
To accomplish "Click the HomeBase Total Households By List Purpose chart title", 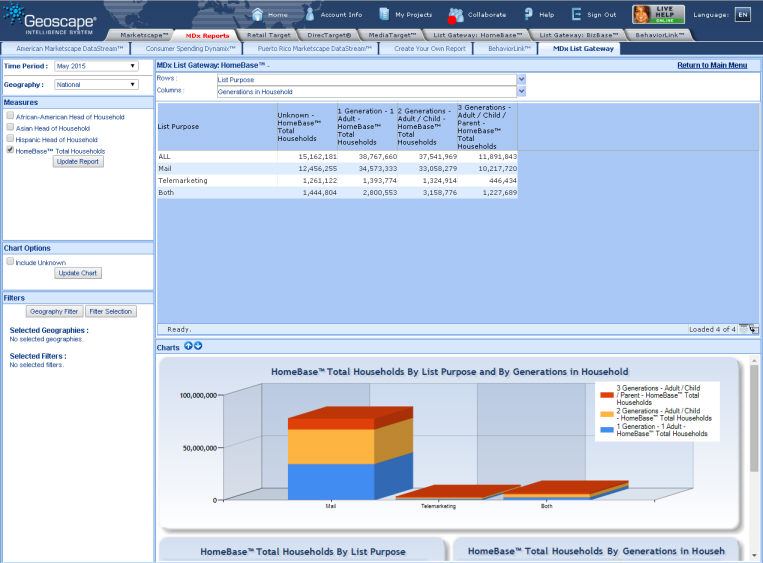I will pyautogui.click(x=303, y=552).
